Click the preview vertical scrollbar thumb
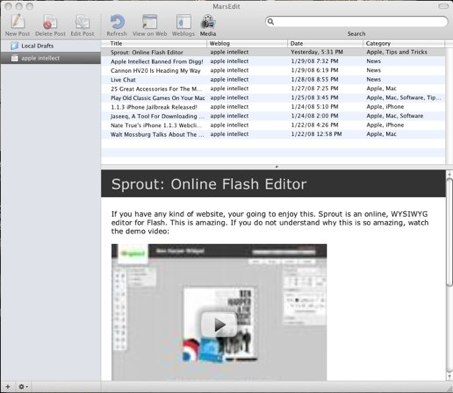This screenshot has width=453, height=393. 449,232
